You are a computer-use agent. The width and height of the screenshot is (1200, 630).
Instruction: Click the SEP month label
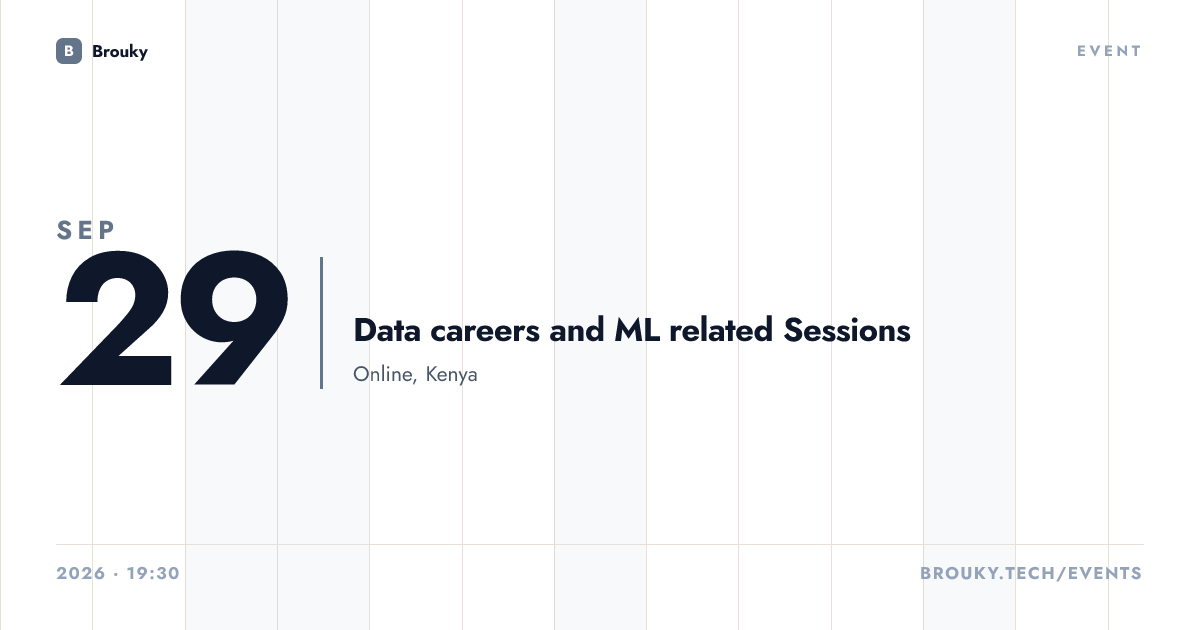[87, 230]
